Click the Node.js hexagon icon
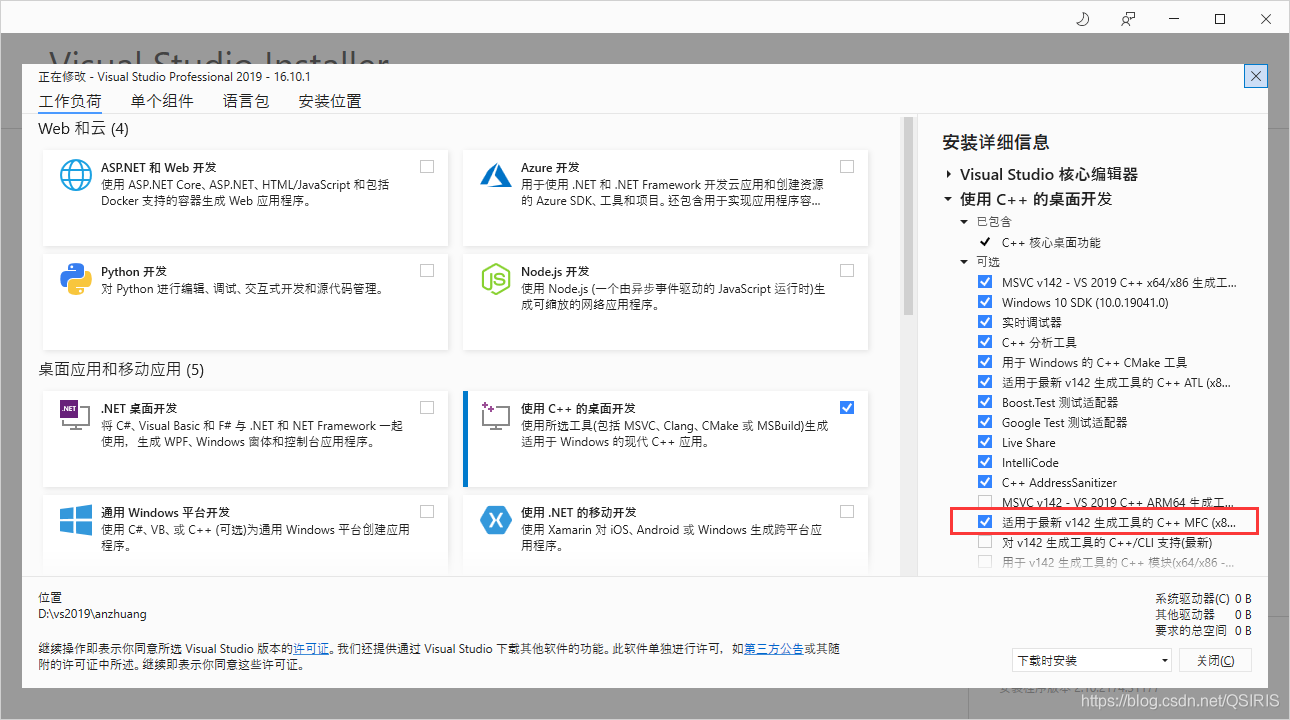 (496, 279)
